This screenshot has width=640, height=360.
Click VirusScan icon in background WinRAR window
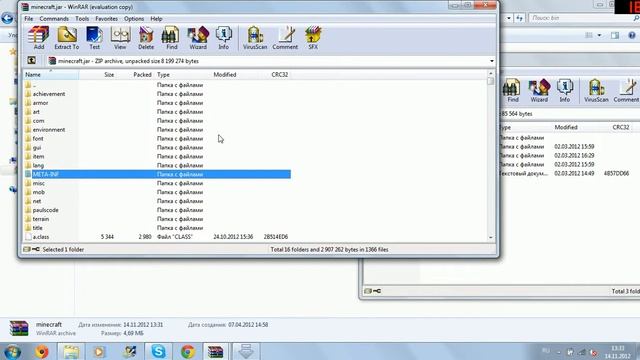tap(596, 90)
